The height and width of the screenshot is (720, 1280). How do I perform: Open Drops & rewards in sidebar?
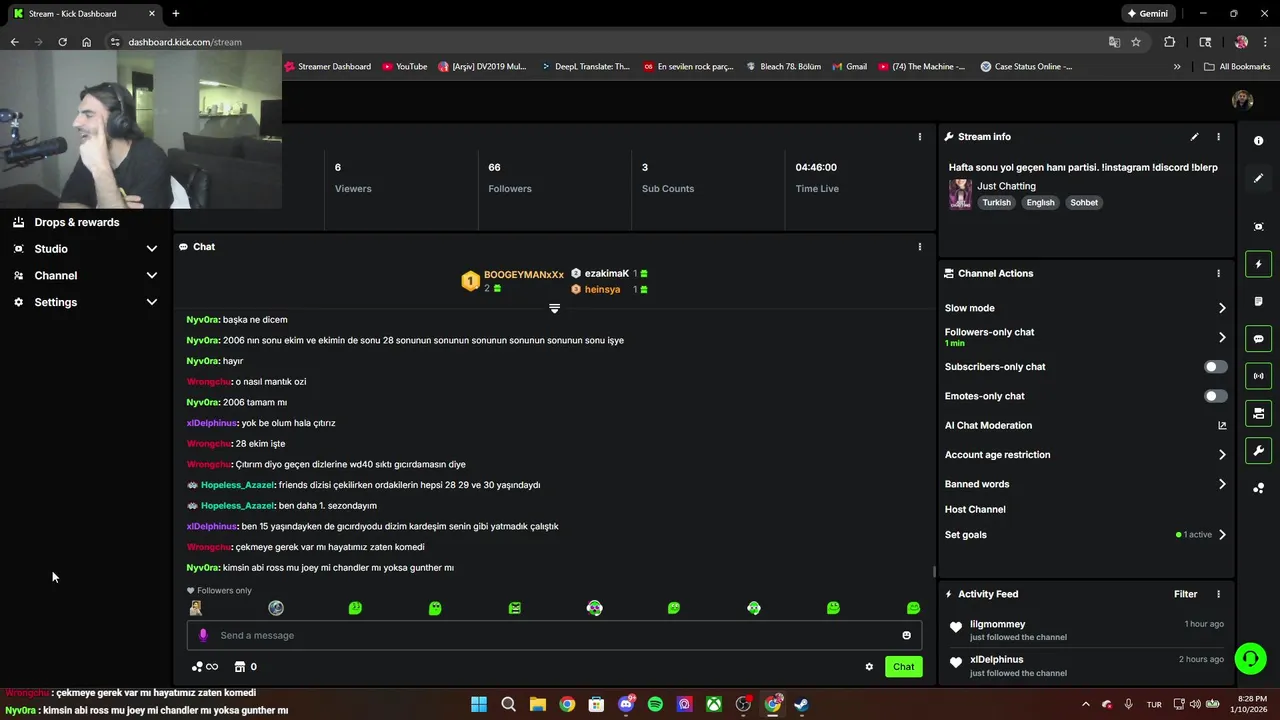77,223
